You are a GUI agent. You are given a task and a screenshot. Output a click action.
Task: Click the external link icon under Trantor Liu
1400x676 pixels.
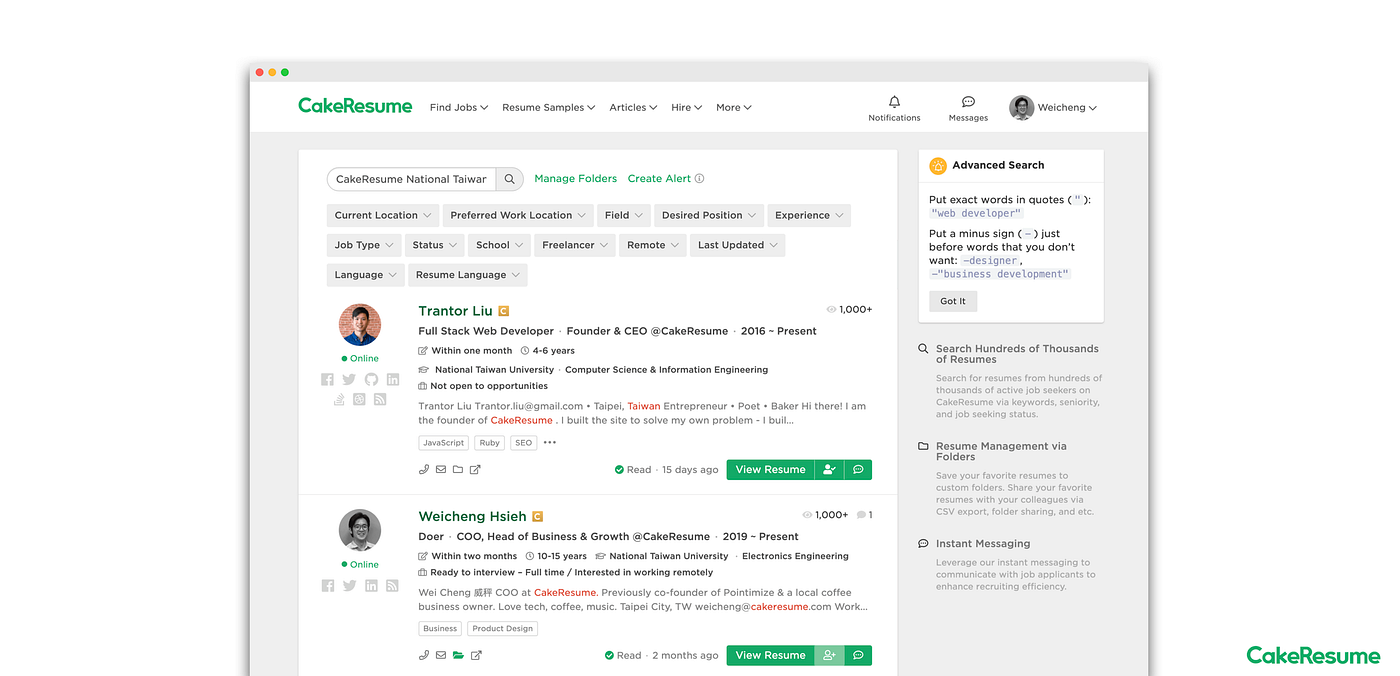click(x=475, y=470)
